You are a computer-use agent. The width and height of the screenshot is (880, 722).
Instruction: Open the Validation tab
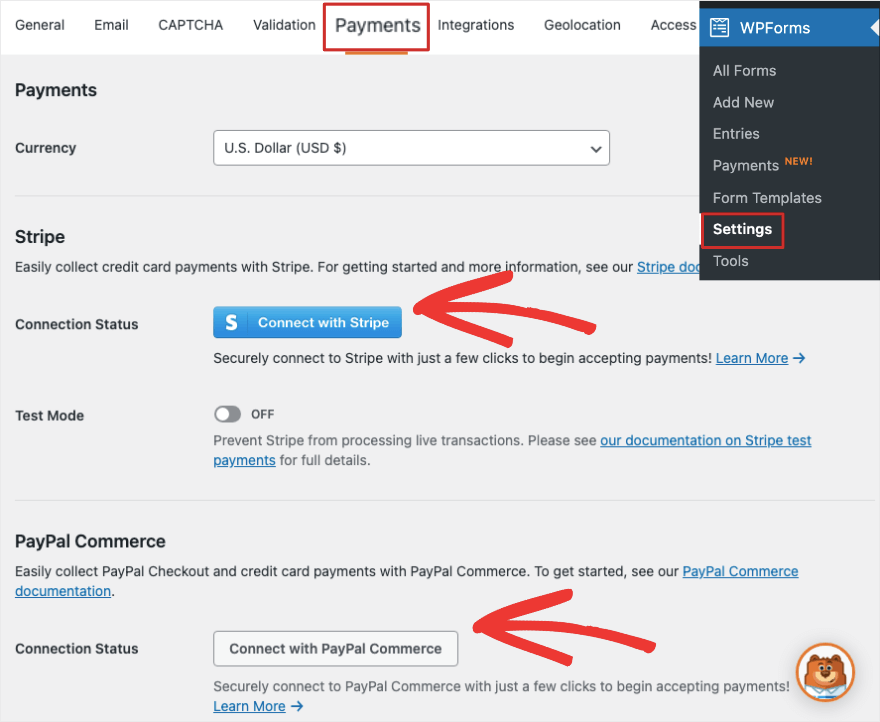click(284, 25)
